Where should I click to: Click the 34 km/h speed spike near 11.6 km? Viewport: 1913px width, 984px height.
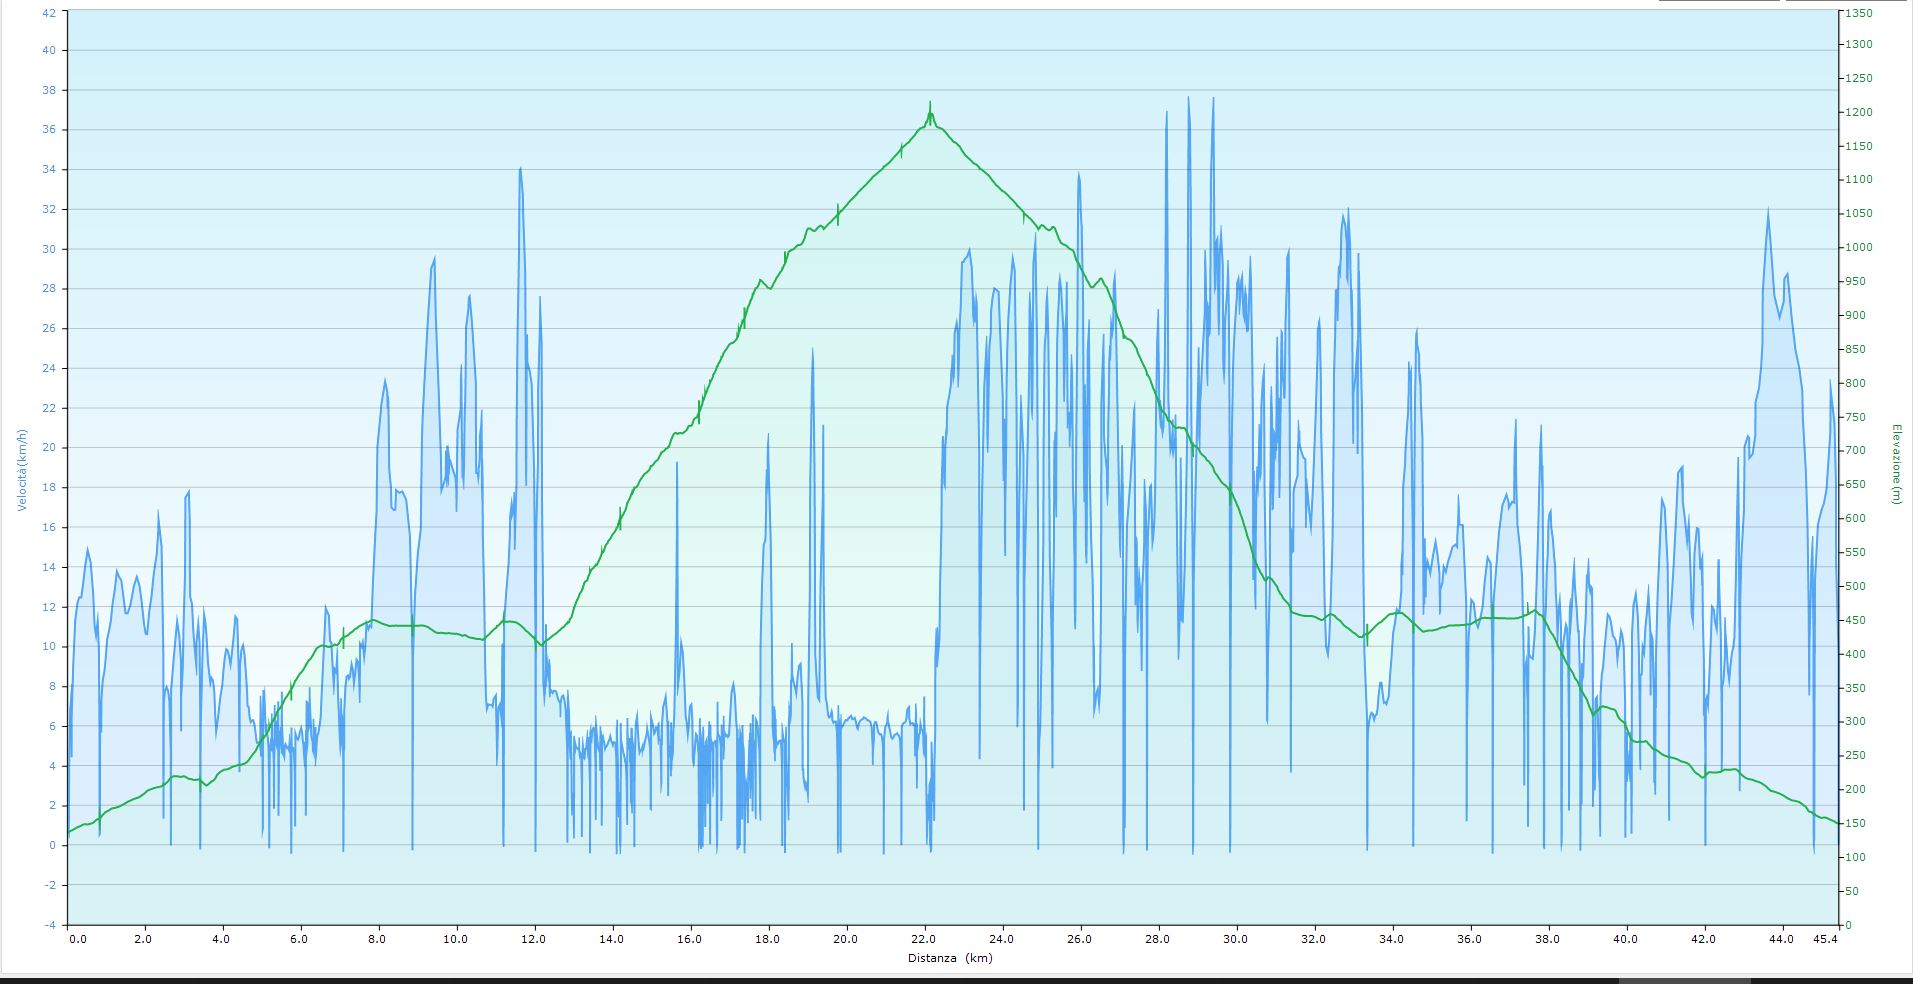[x=520, y=170]
